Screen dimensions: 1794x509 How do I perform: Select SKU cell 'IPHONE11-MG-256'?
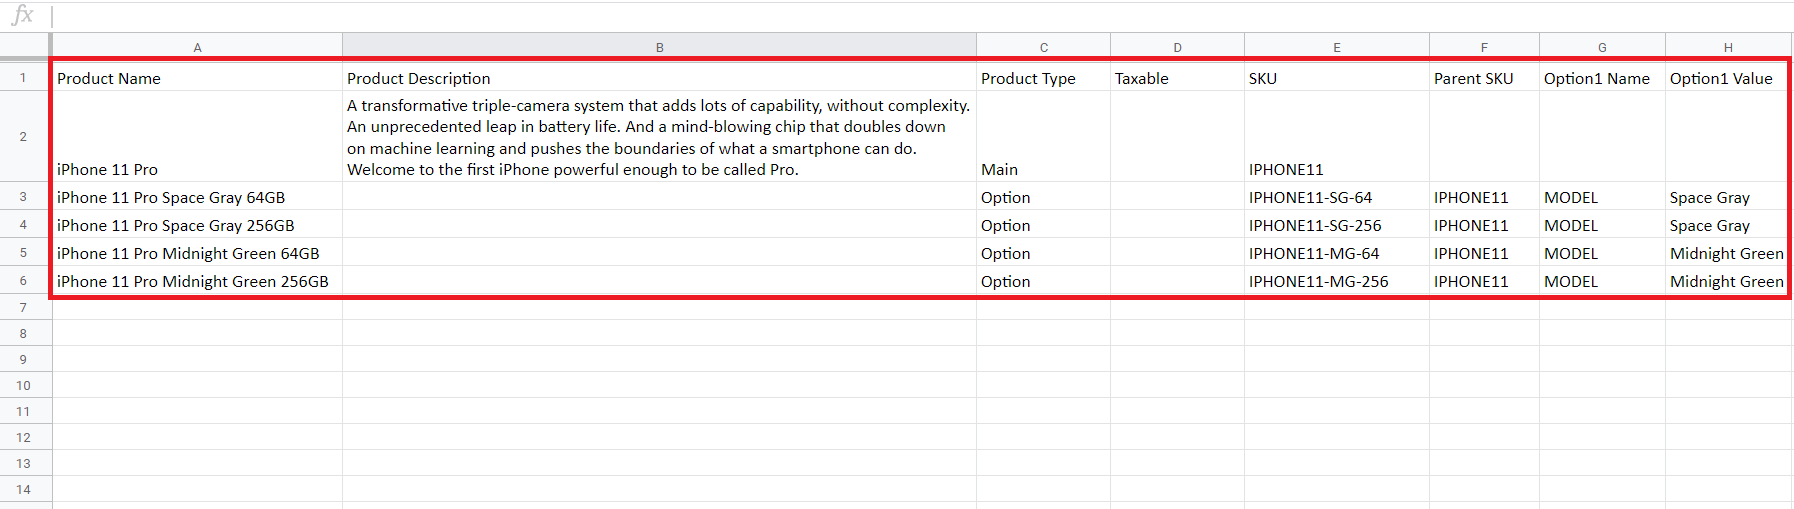(1336, 281)
